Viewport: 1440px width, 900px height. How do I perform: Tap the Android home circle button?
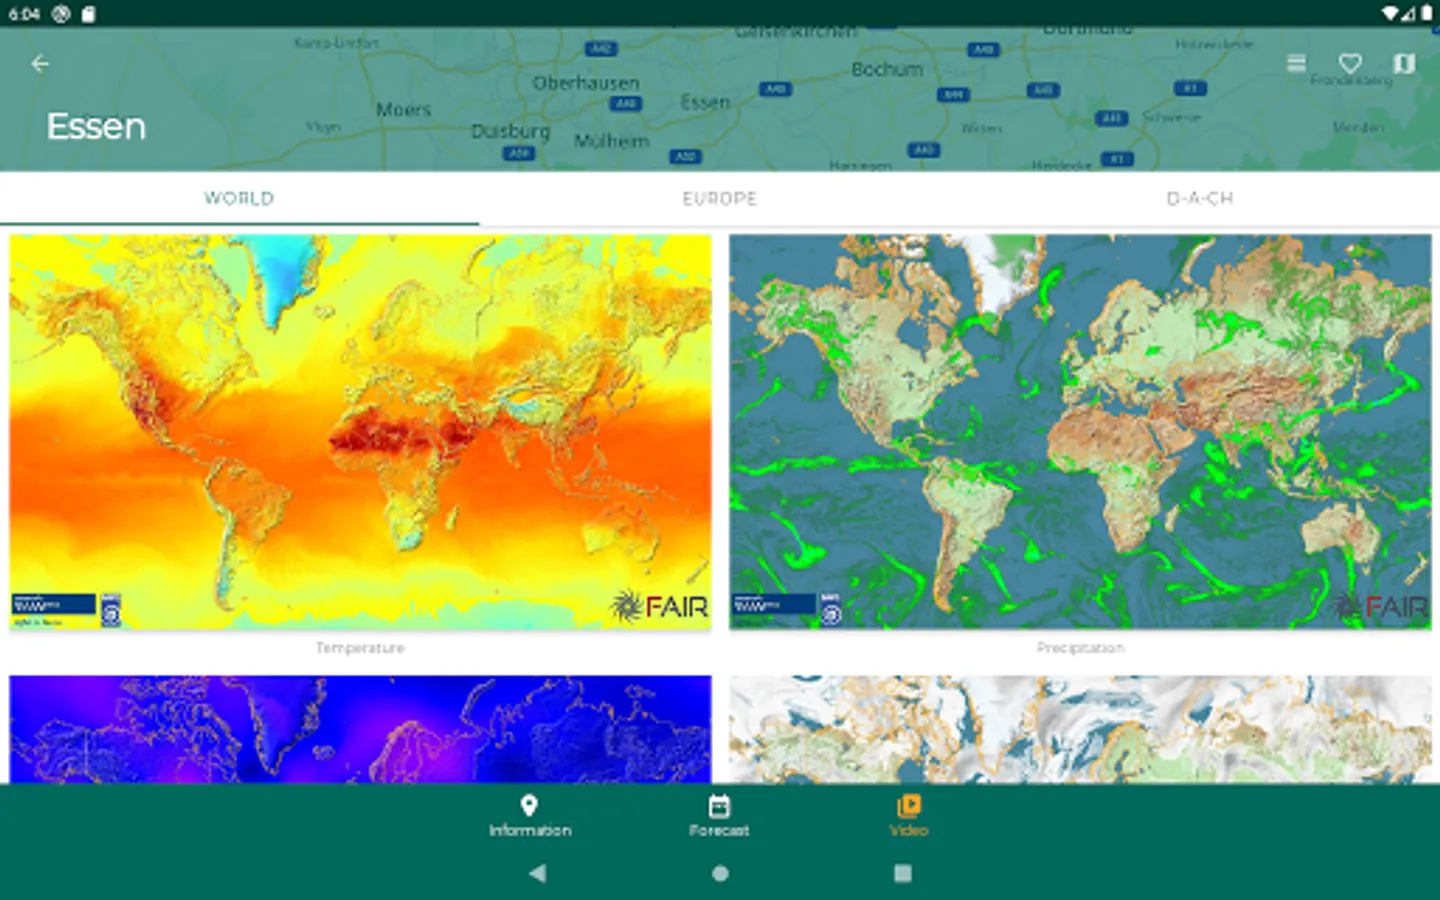(720, 873)
